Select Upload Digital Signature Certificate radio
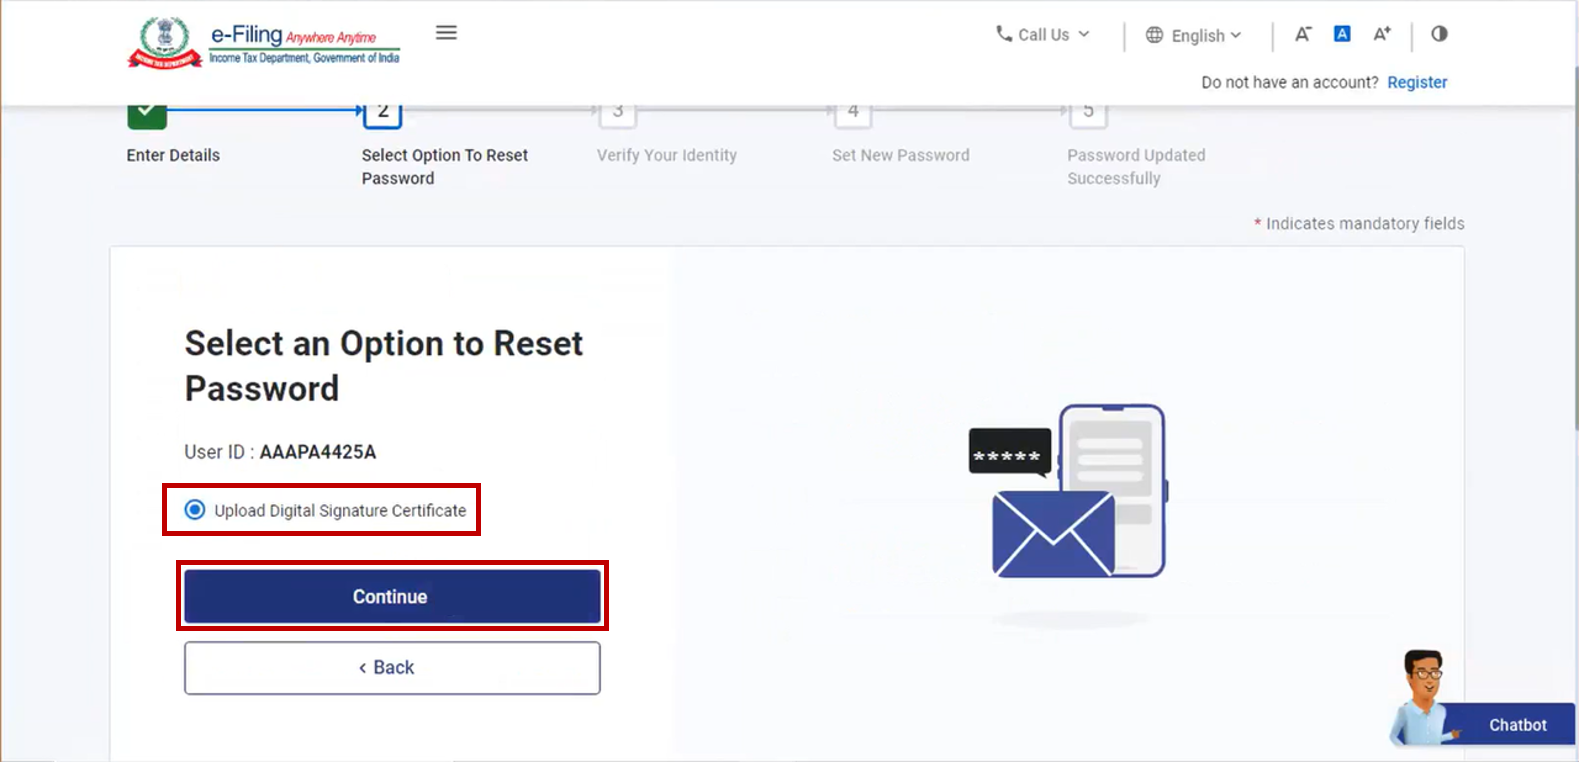 [195, 510]
